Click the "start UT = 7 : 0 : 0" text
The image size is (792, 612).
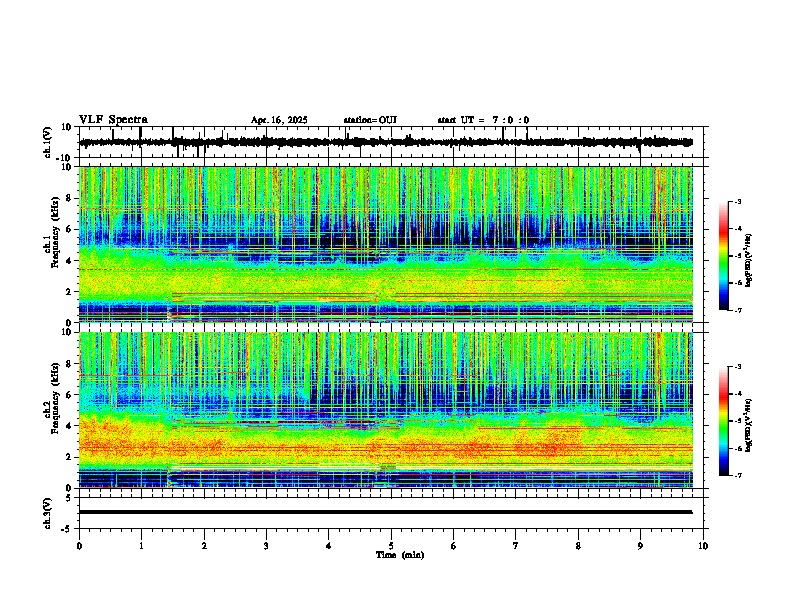pos(483,120)
